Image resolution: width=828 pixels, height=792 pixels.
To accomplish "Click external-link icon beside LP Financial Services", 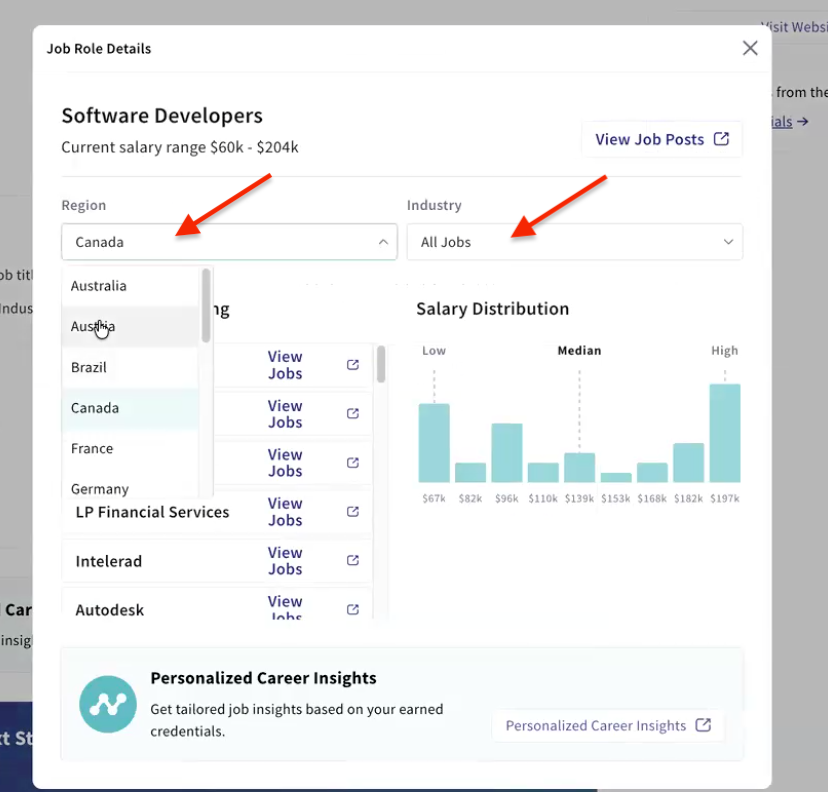I will [x=353, y=512].
